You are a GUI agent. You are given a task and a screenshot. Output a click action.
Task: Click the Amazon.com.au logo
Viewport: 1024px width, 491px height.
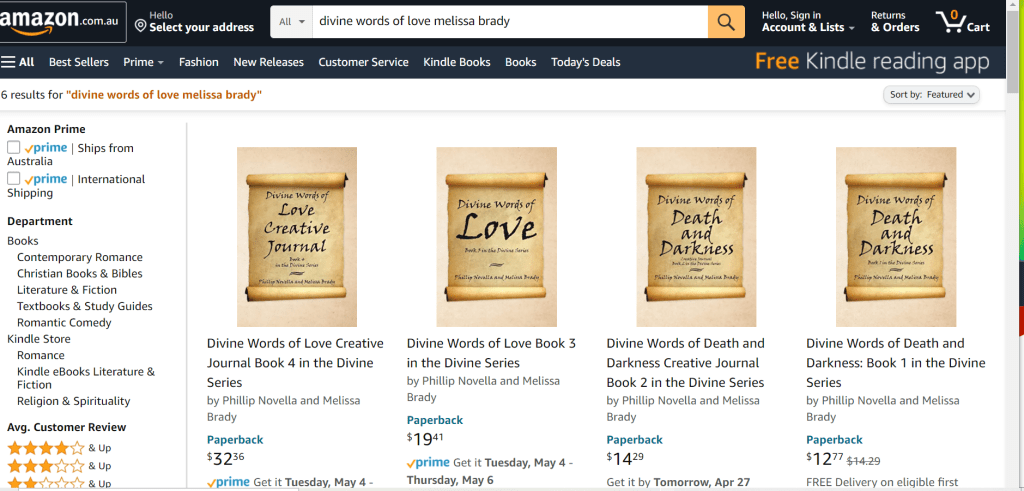click(x=63, y=22)
